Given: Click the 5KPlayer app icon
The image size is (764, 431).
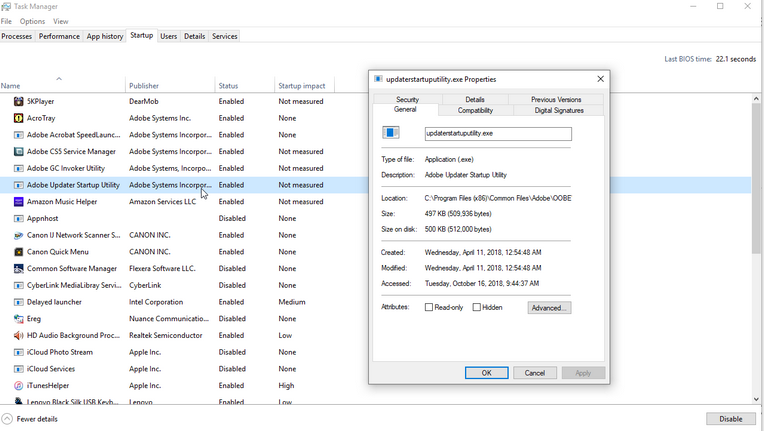Looking at the screenshot, I should coord(19,101).
